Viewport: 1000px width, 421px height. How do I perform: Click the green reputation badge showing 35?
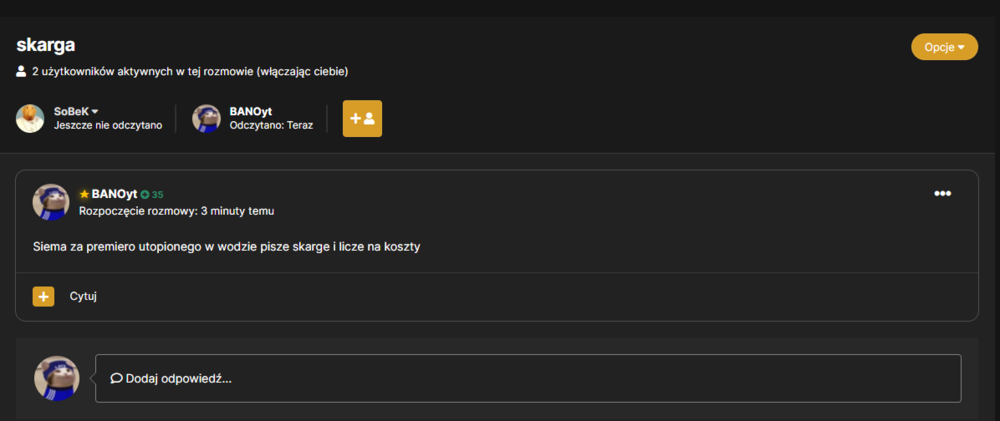(152, 195)
